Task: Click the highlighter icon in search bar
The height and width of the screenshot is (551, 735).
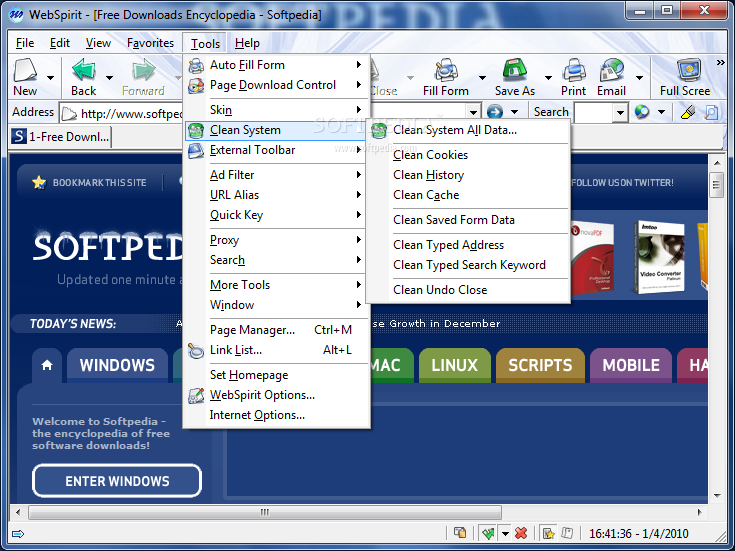Action: (x=687, y=112)
